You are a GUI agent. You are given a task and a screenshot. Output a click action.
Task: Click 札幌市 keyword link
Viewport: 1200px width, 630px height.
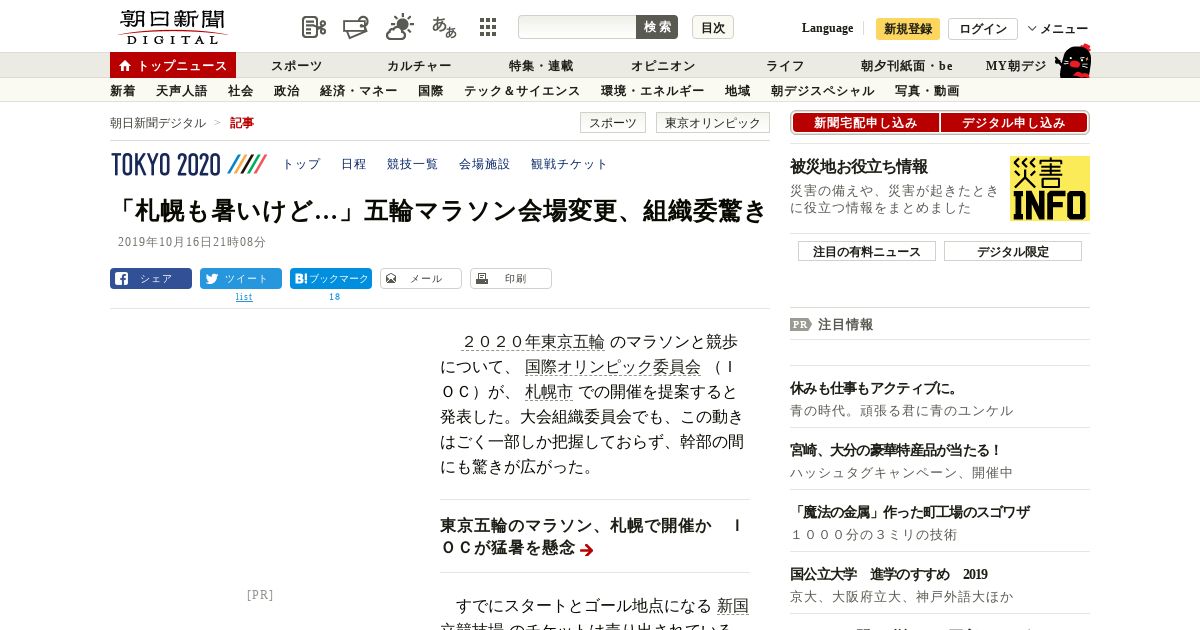coord(549,392)
